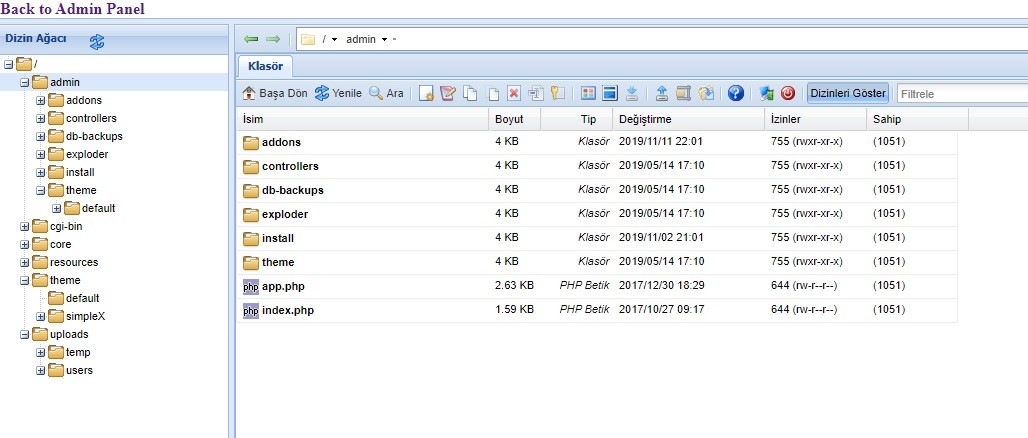This screenshot has height=438, width=1028.
Task: Go forward using the green right arrow
Action: pos(273,39)
